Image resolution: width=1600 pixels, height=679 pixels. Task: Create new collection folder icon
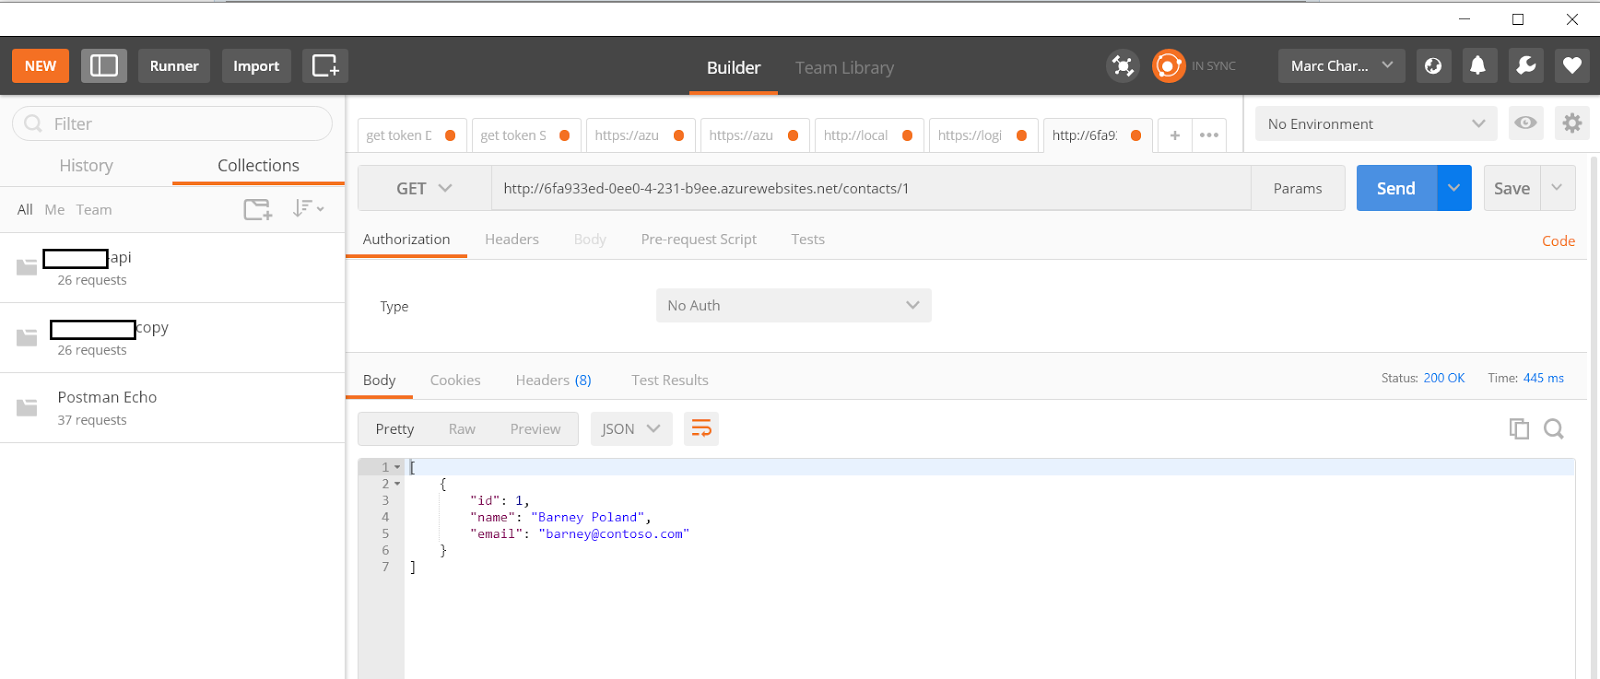[x=258, y=209]
